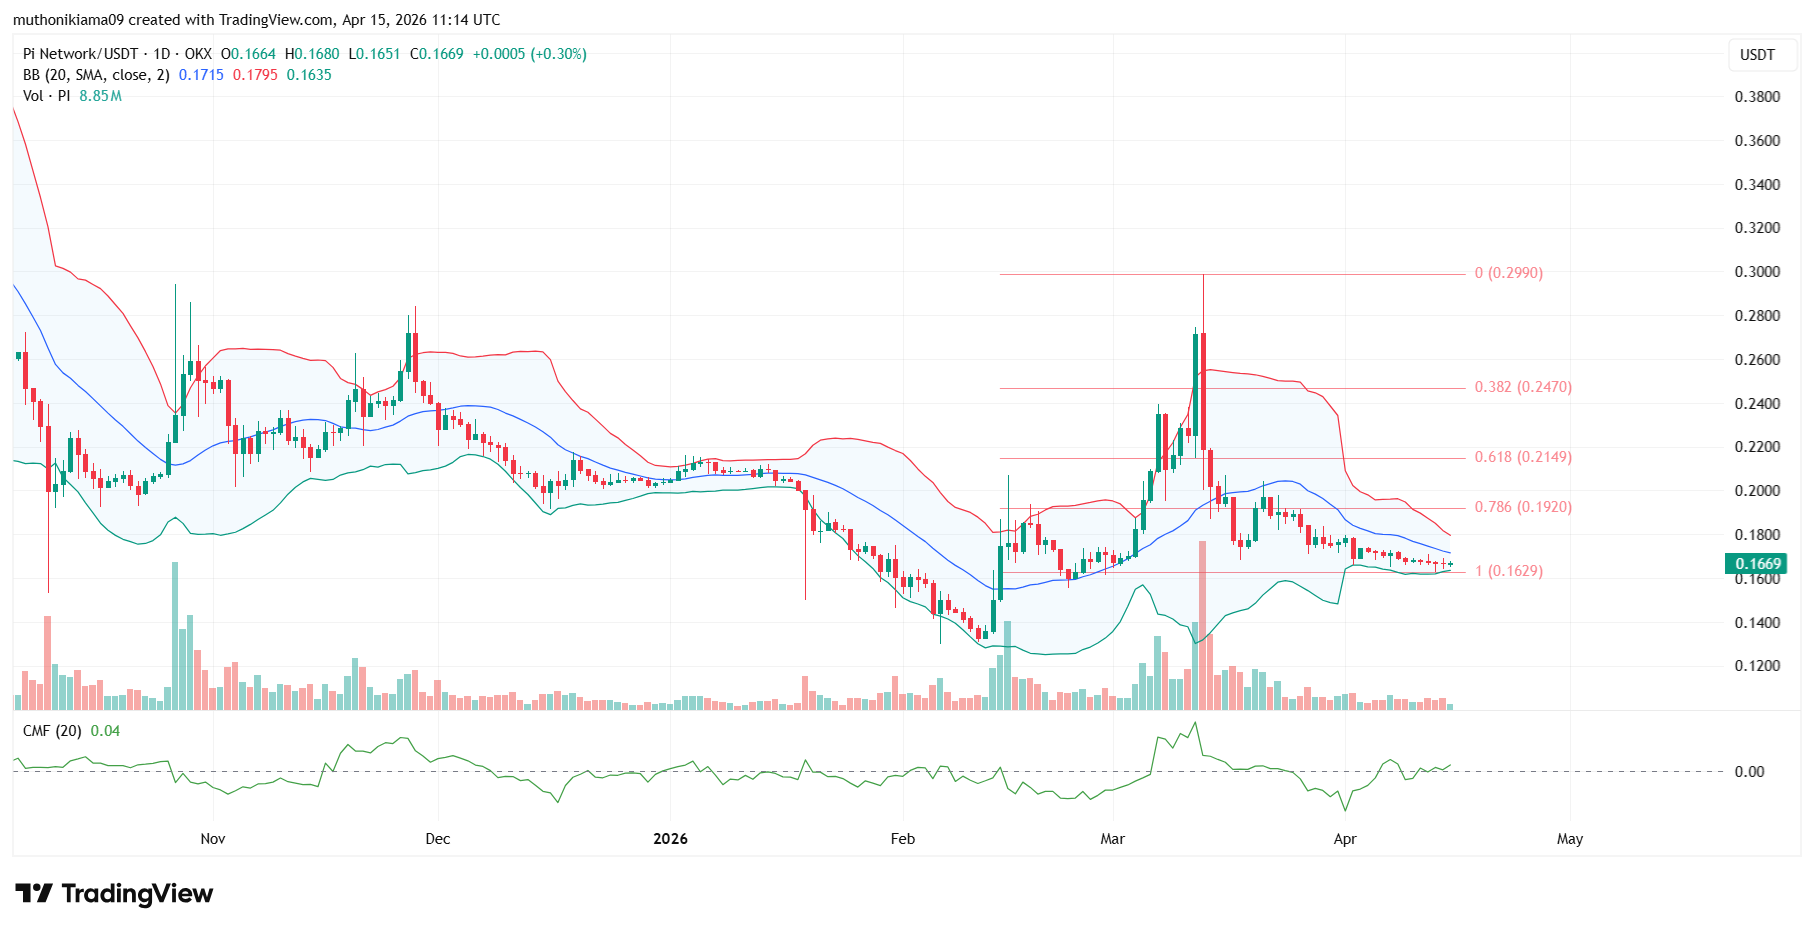Screen dimensions: 1814x931
Task: Select the Fibonacci level 1 (0.1629)
Action: (x=1508, y=572)
